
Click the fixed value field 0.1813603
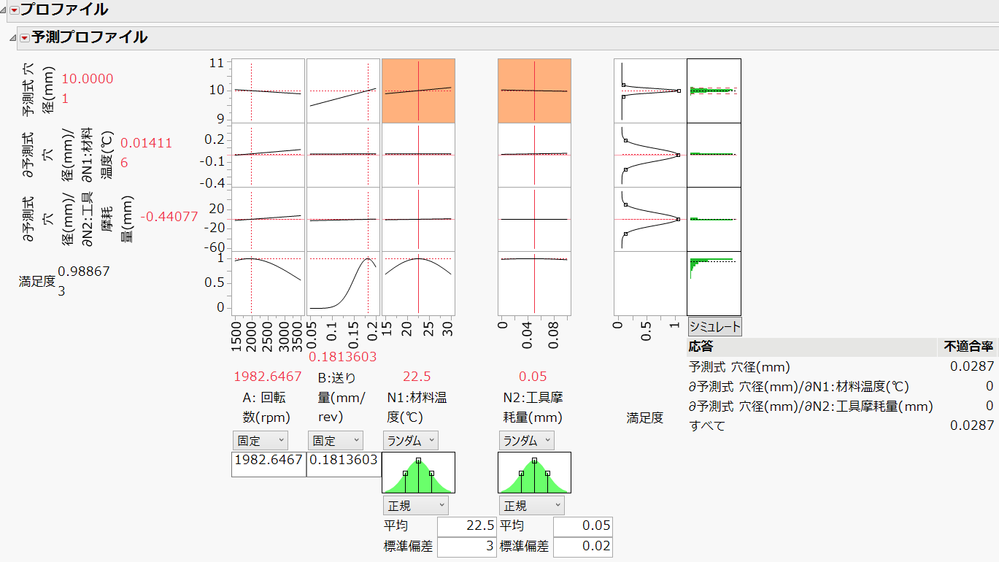pos(343,463)
